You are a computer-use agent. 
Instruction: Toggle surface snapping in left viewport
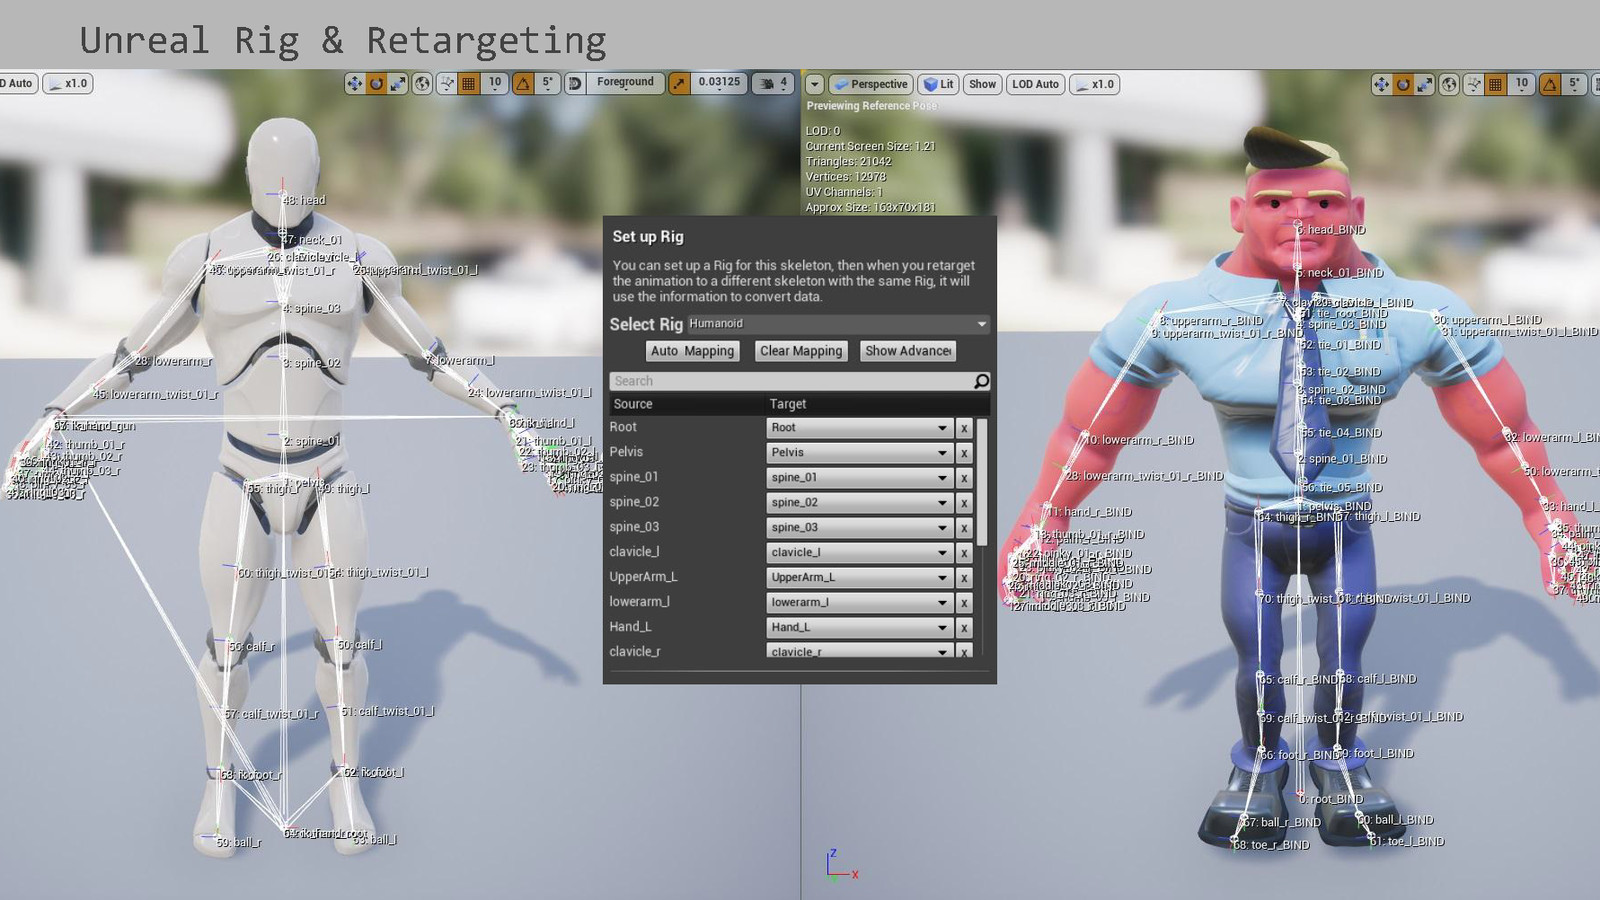pos(447,84)
